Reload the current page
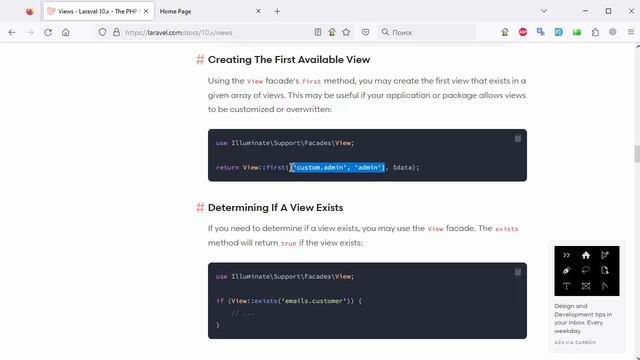The height and width of the screenshot is (360, 640). tap(48, 32)
